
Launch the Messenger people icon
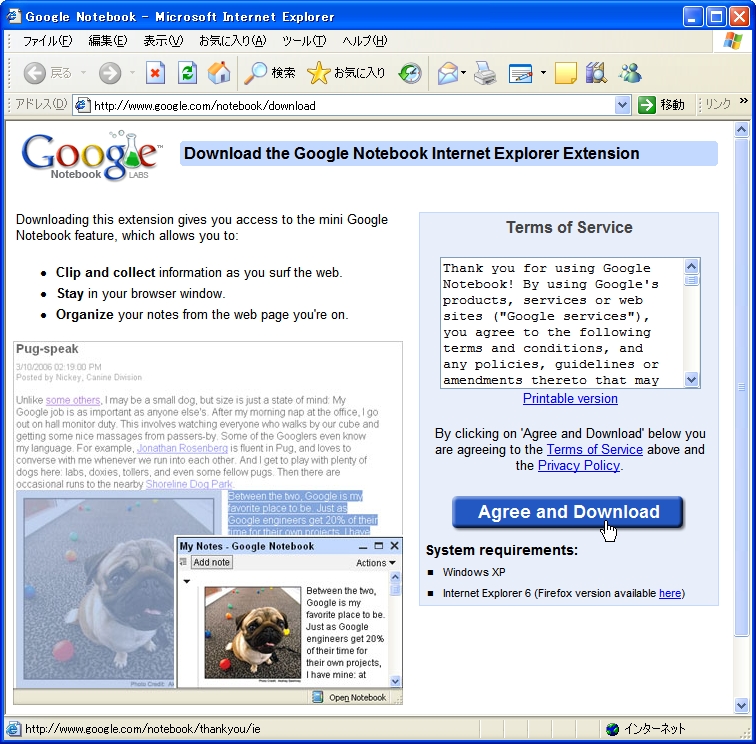(630, 73)
